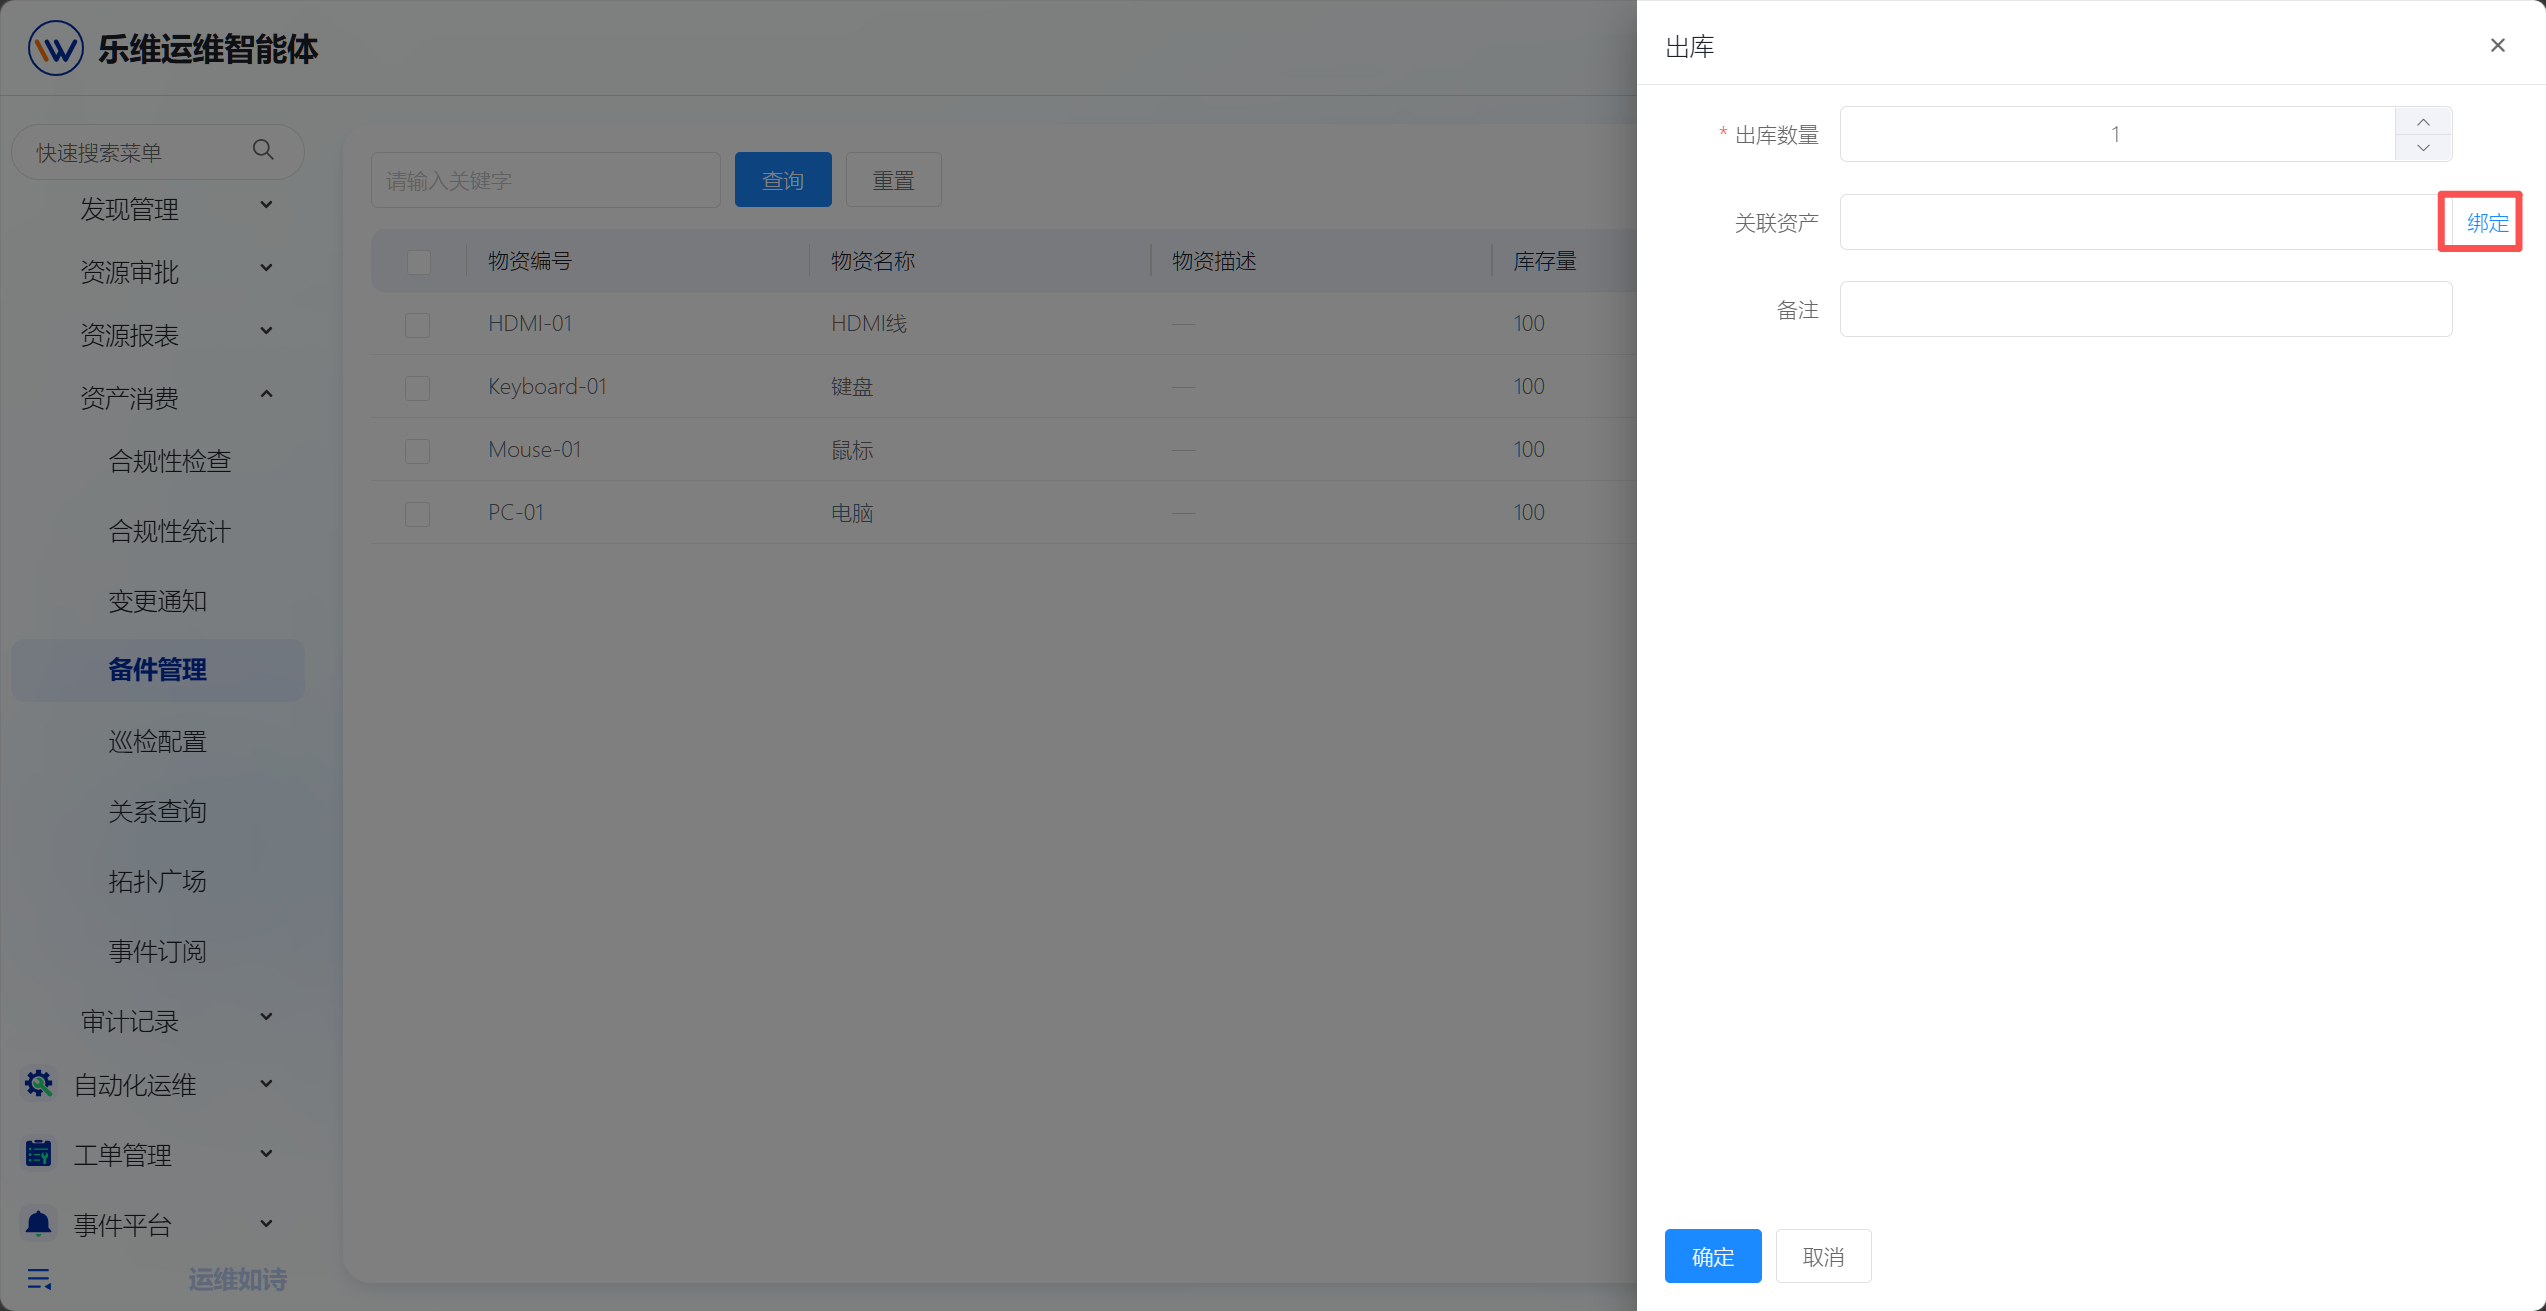
Task: Click the 运维如诗 link at sidebar bottom
Action: pos(238,1279)
